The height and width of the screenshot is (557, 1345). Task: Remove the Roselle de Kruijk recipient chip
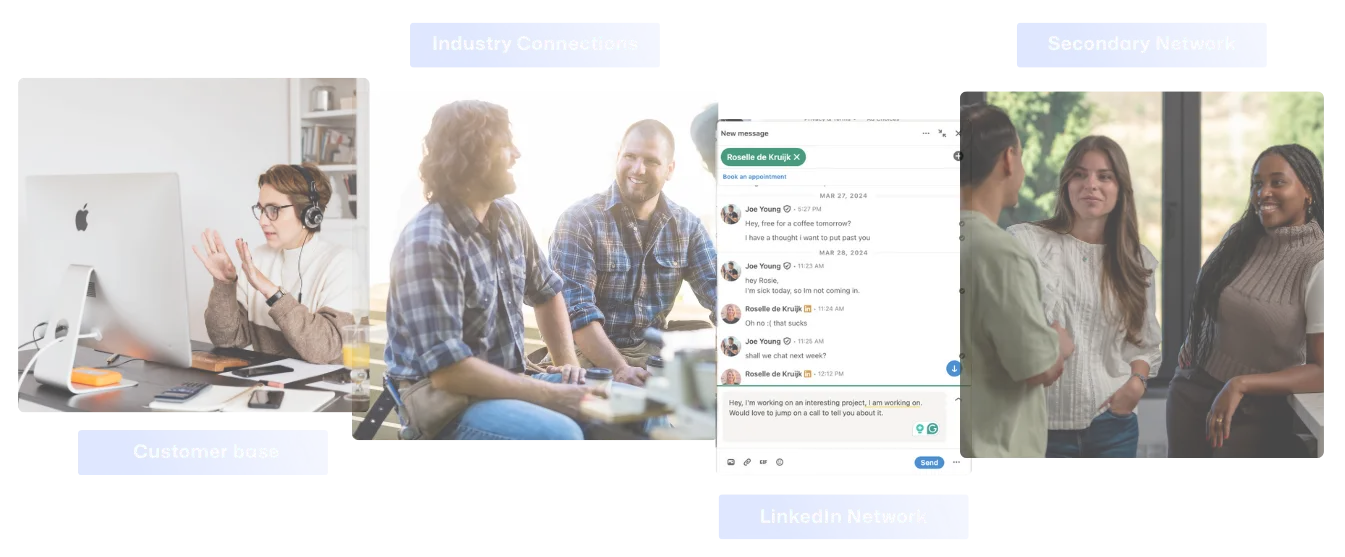pos(797,157)
